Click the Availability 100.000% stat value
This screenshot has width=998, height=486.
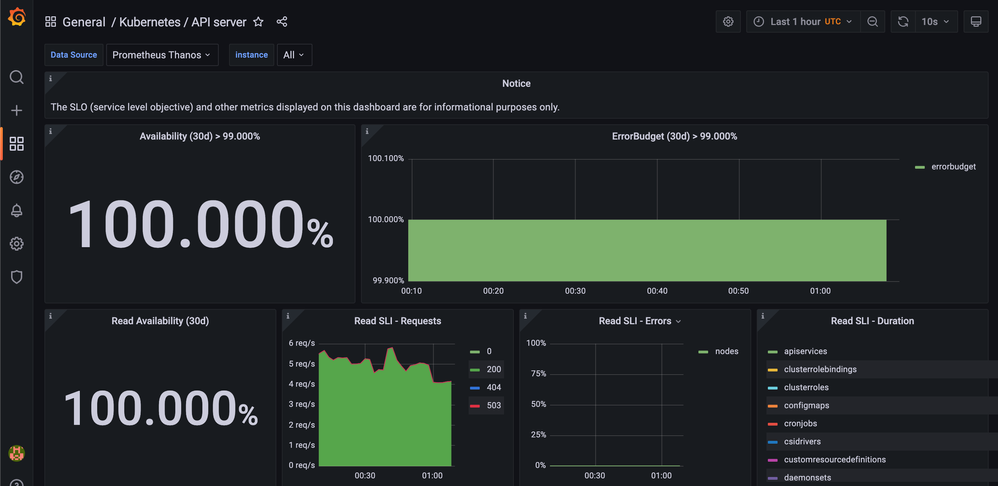point(200,225)
